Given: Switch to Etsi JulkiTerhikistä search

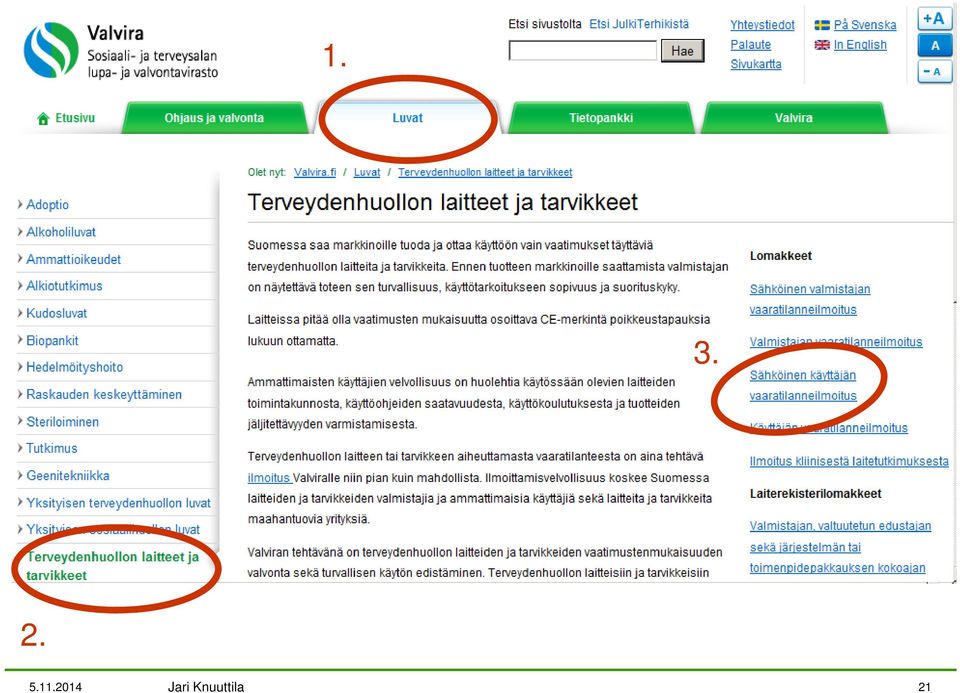Looking at the screenshot, I should coord(639,24).
